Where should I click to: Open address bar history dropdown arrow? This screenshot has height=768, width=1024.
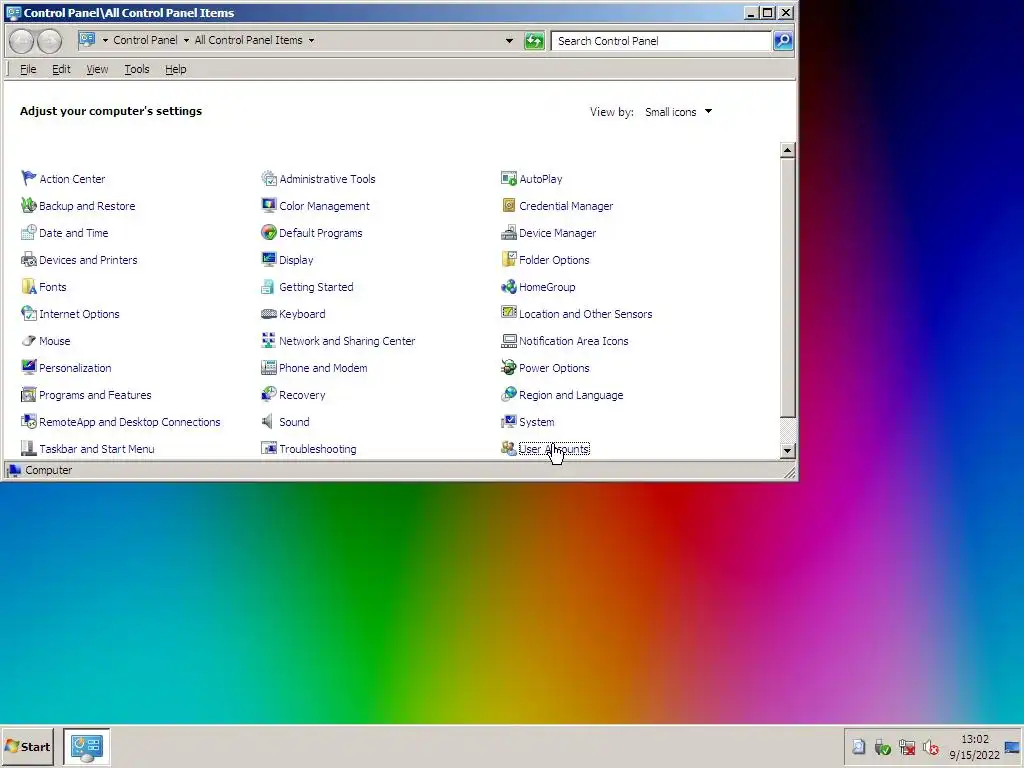[x=509, y=40]
